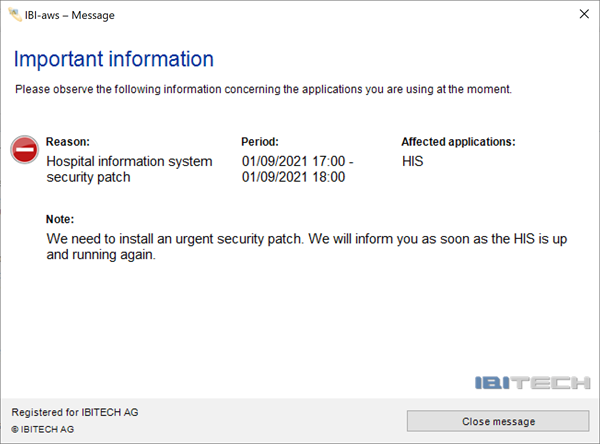600x444 pixels.
Task: Click the 'and running again' note line
Action: 101,255
